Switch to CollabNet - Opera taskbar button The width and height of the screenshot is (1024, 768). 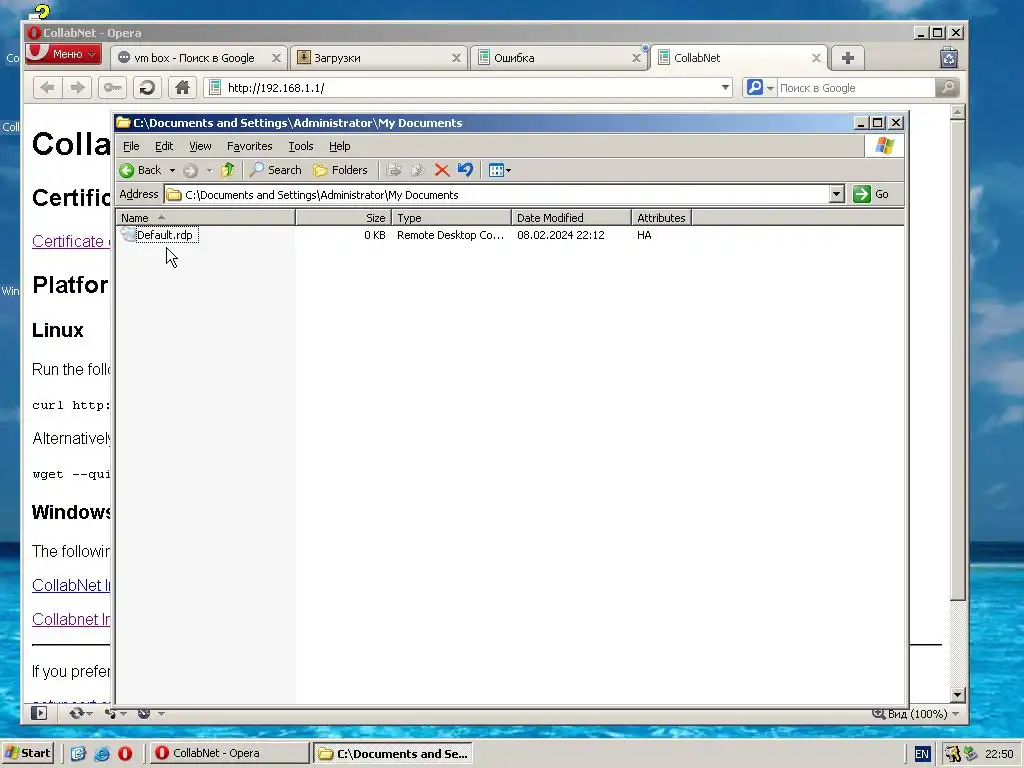[230, 753]
